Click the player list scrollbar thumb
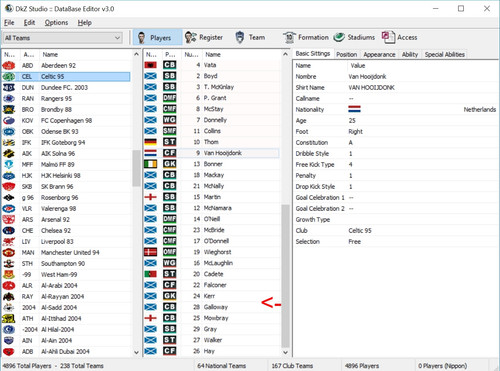The width and height of the screenshot is (500, 371). click(285, 276)
